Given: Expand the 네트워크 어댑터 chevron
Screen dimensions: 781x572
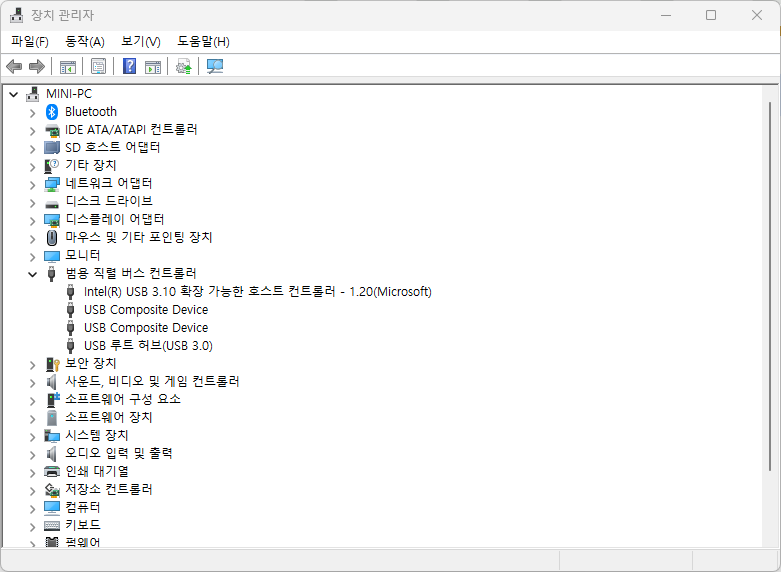Looking at the screenshot, I should (32, 185).
